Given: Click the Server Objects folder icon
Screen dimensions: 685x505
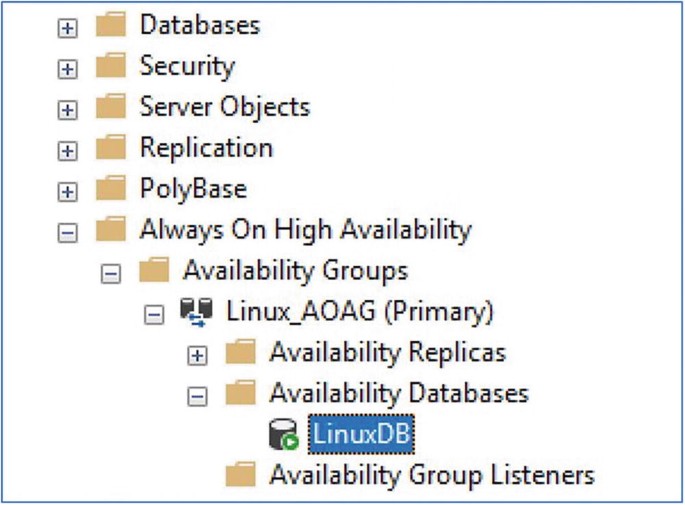Looking at the screenshot, I should click(x=111, y=108).
